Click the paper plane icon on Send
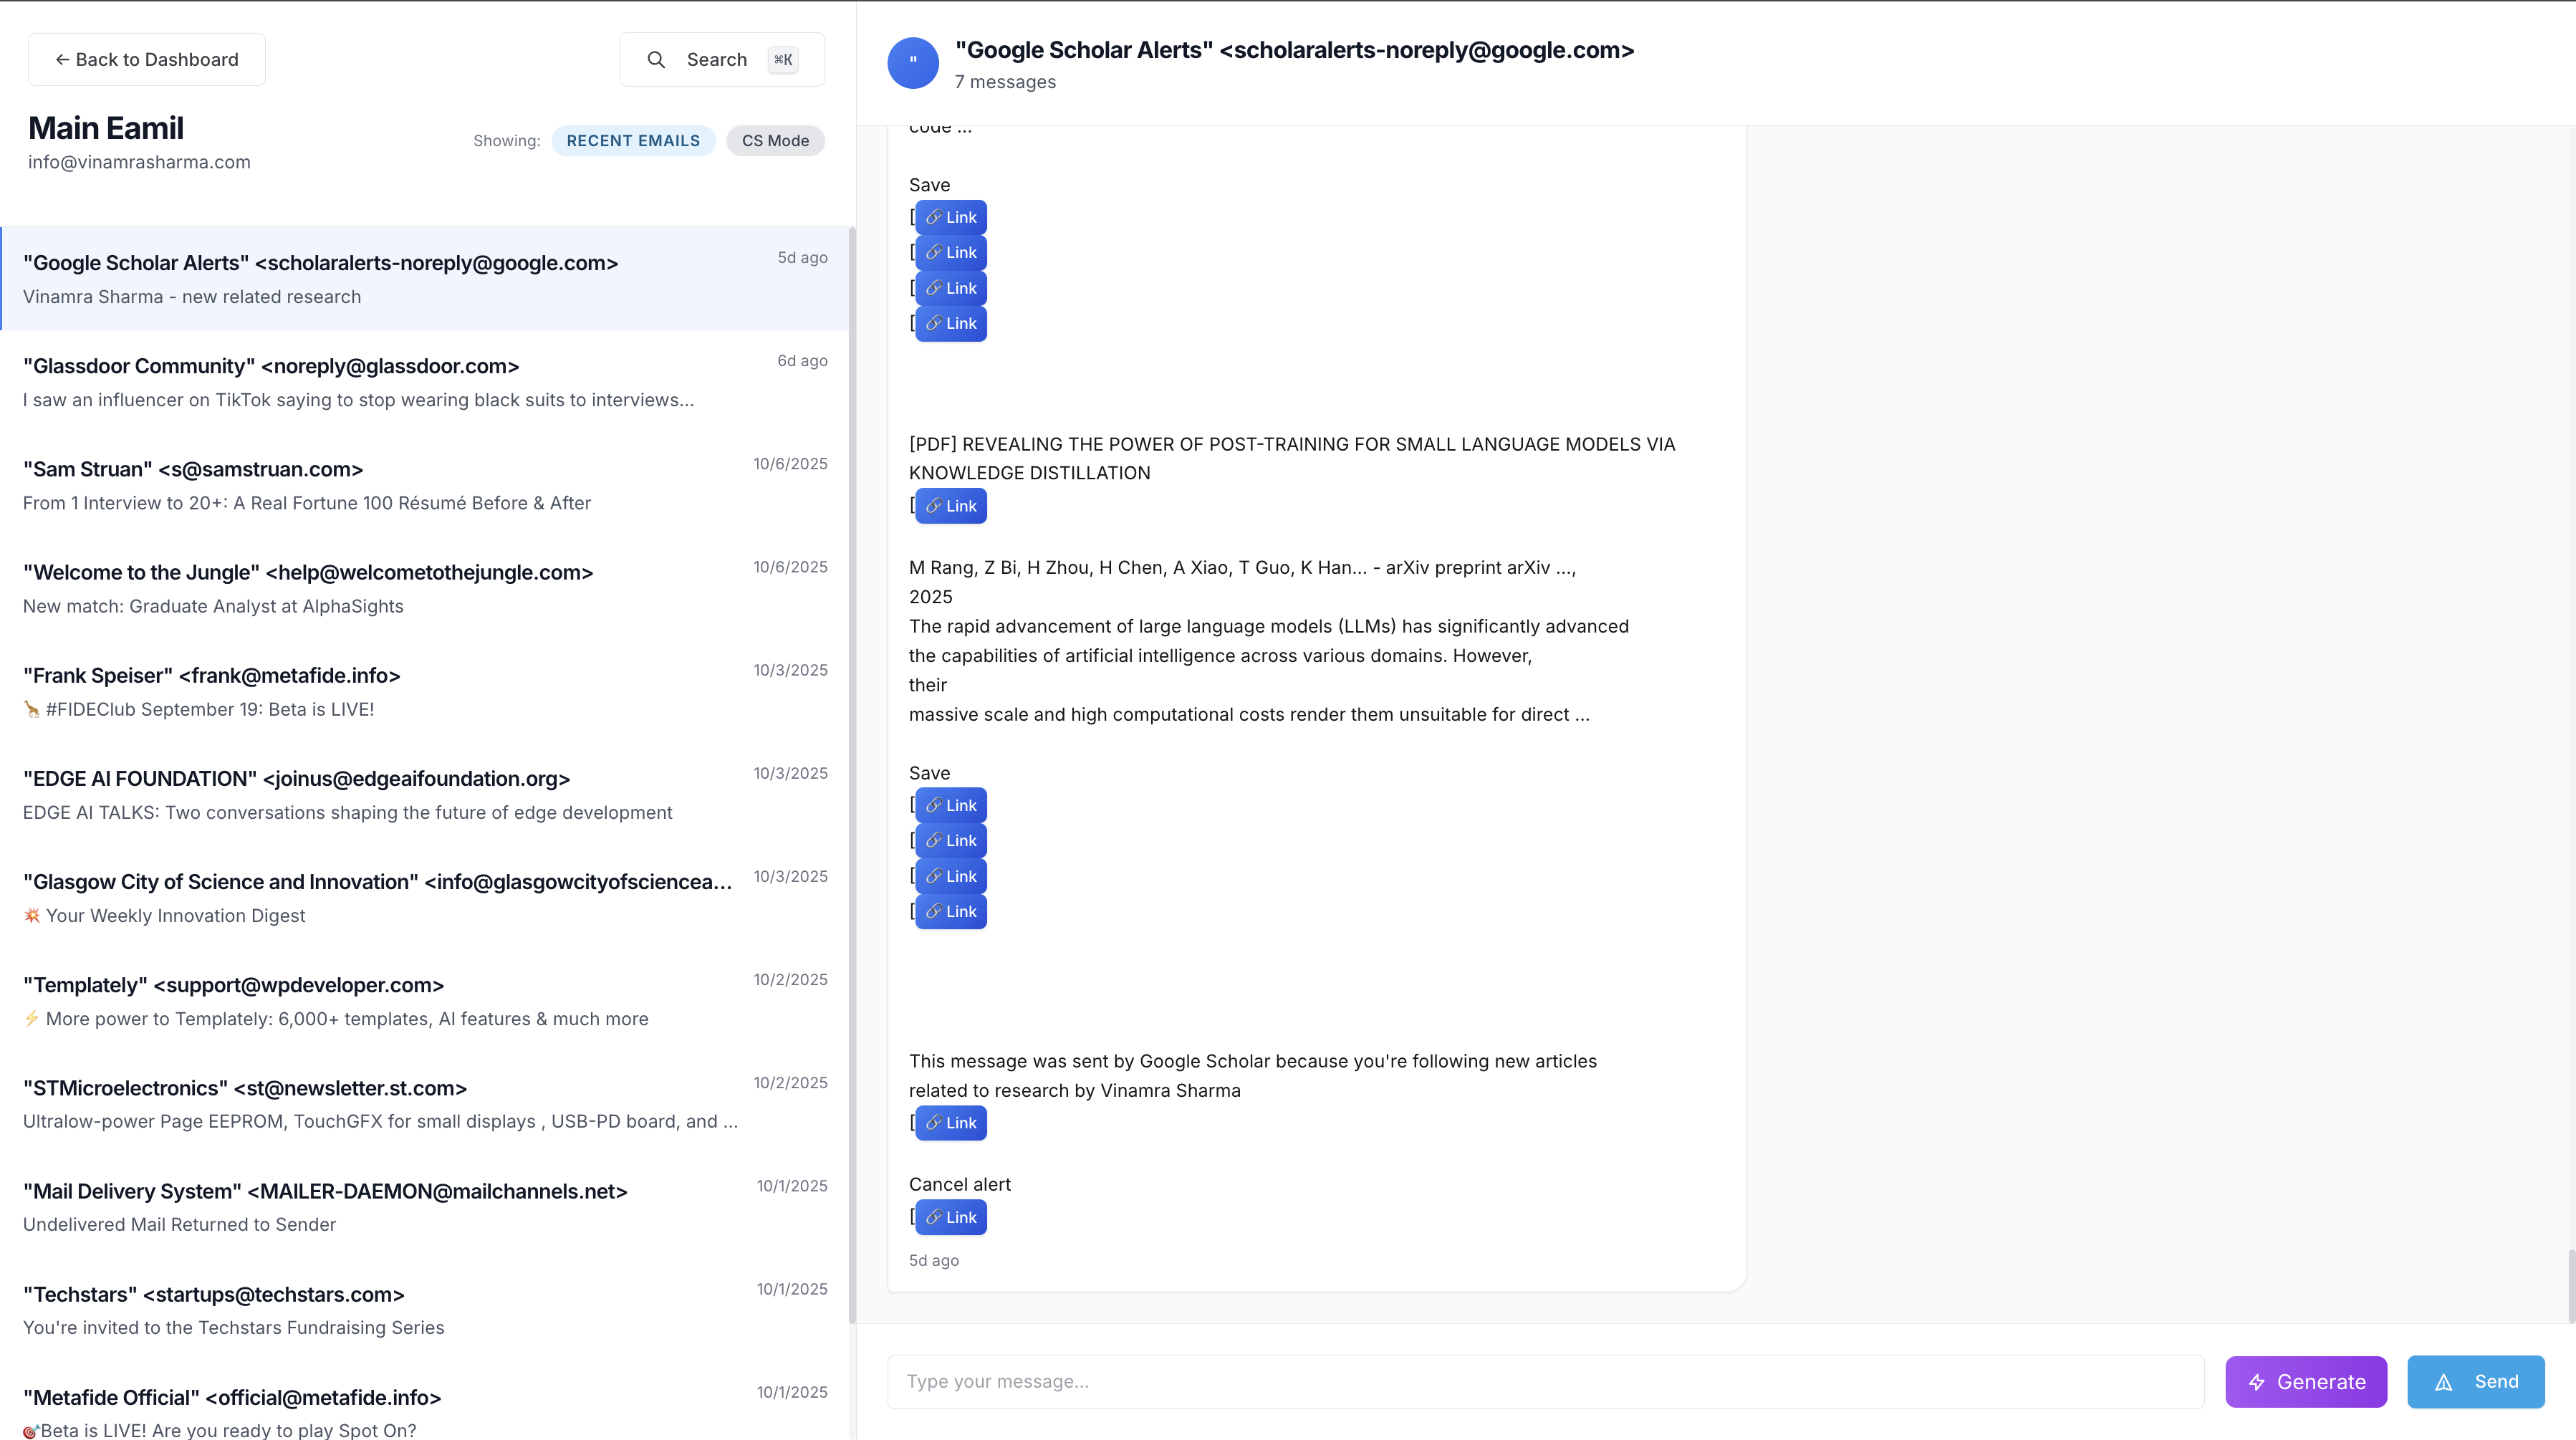Image resolution: width=2576 pixels, height=1440 pixels. pyautogui.click(x=2443, y=1382)
